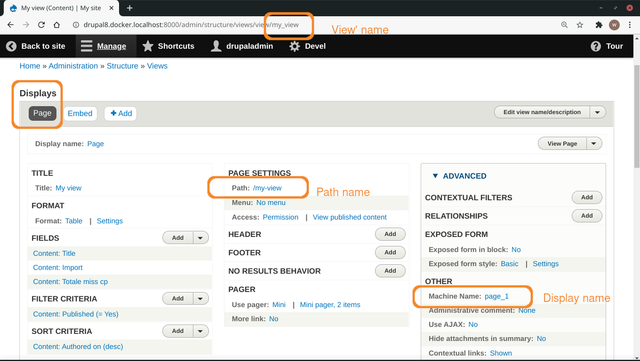Add a No Results Behavior item

click(390, 270)
